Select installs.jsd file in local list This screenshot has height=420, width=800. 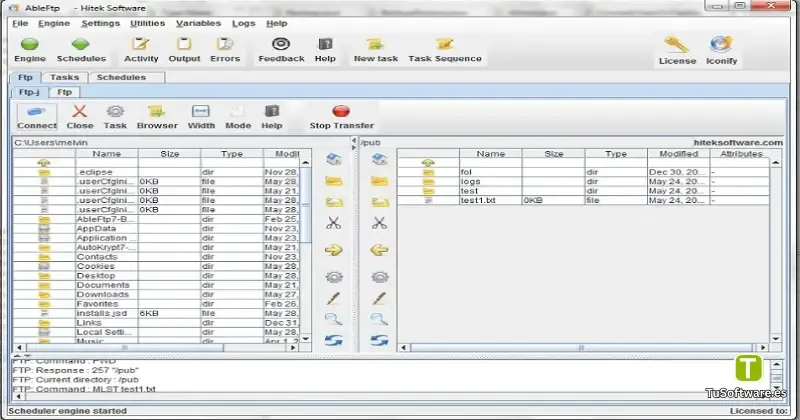156,313
